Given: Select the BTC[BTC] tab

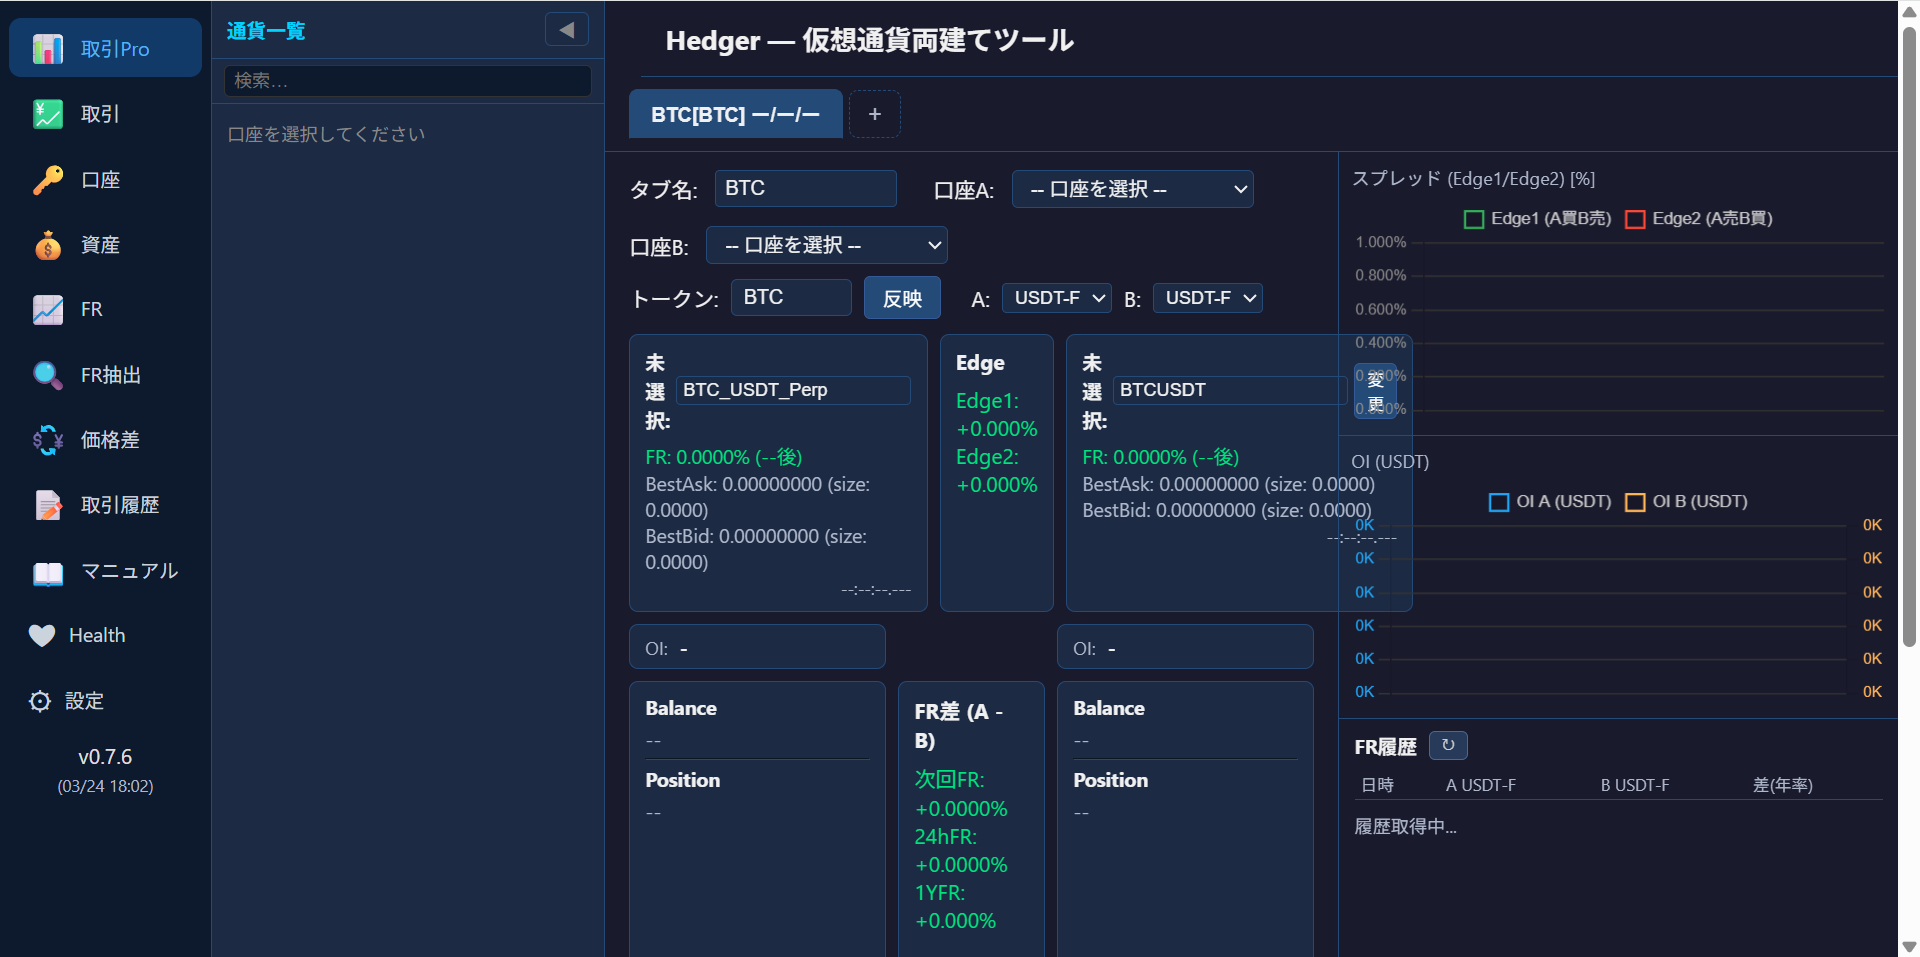Looking at the screenshot, I should [x=735, y=115].
